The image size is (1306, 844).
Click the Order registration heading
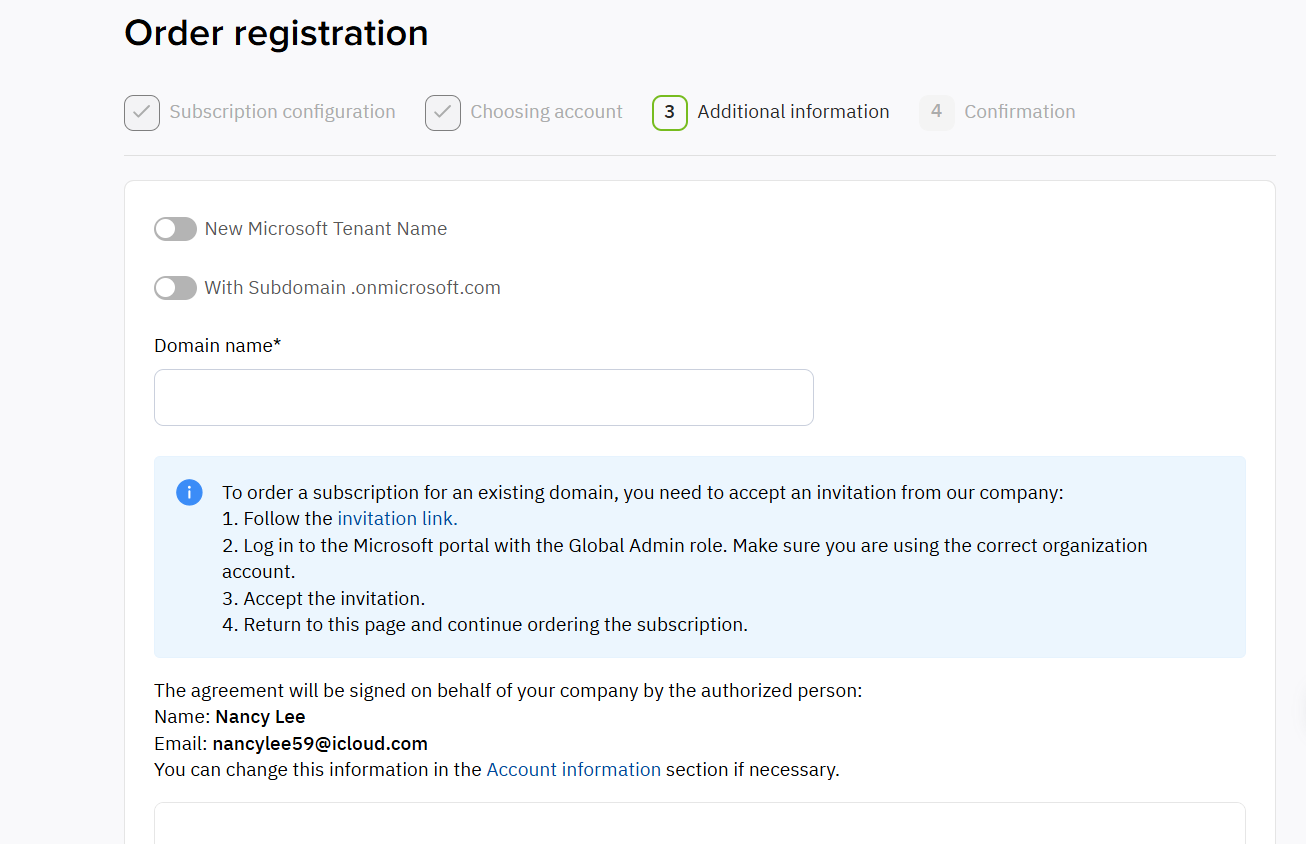coord(276,33)
